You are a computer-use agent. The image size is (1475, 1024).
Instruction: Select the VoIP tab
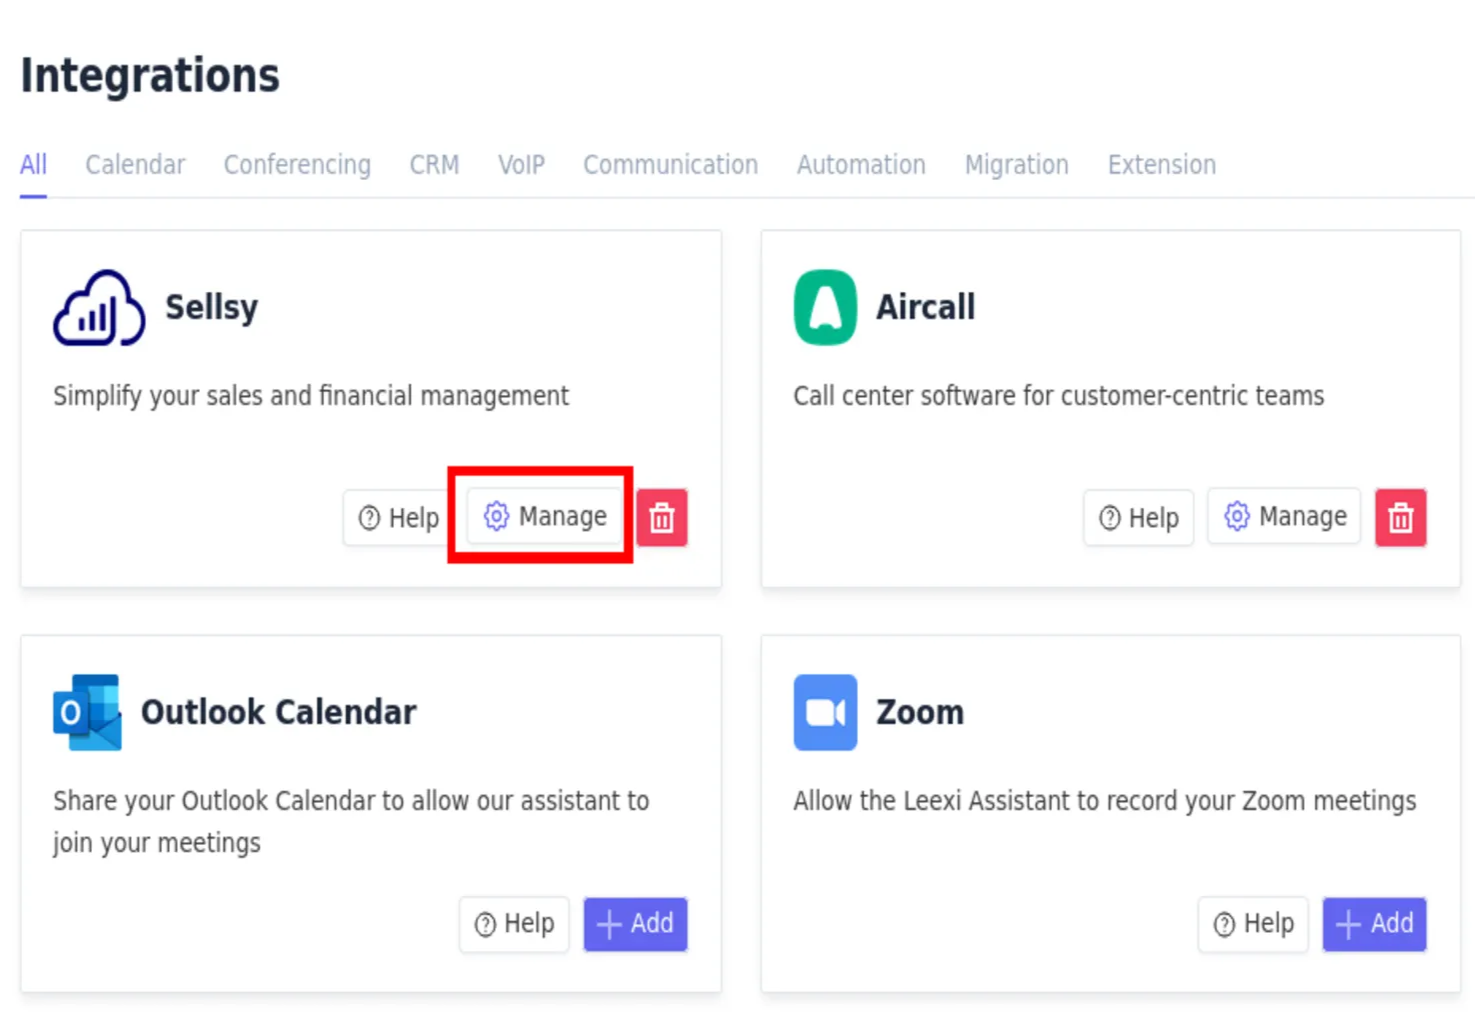coord(521,165)
